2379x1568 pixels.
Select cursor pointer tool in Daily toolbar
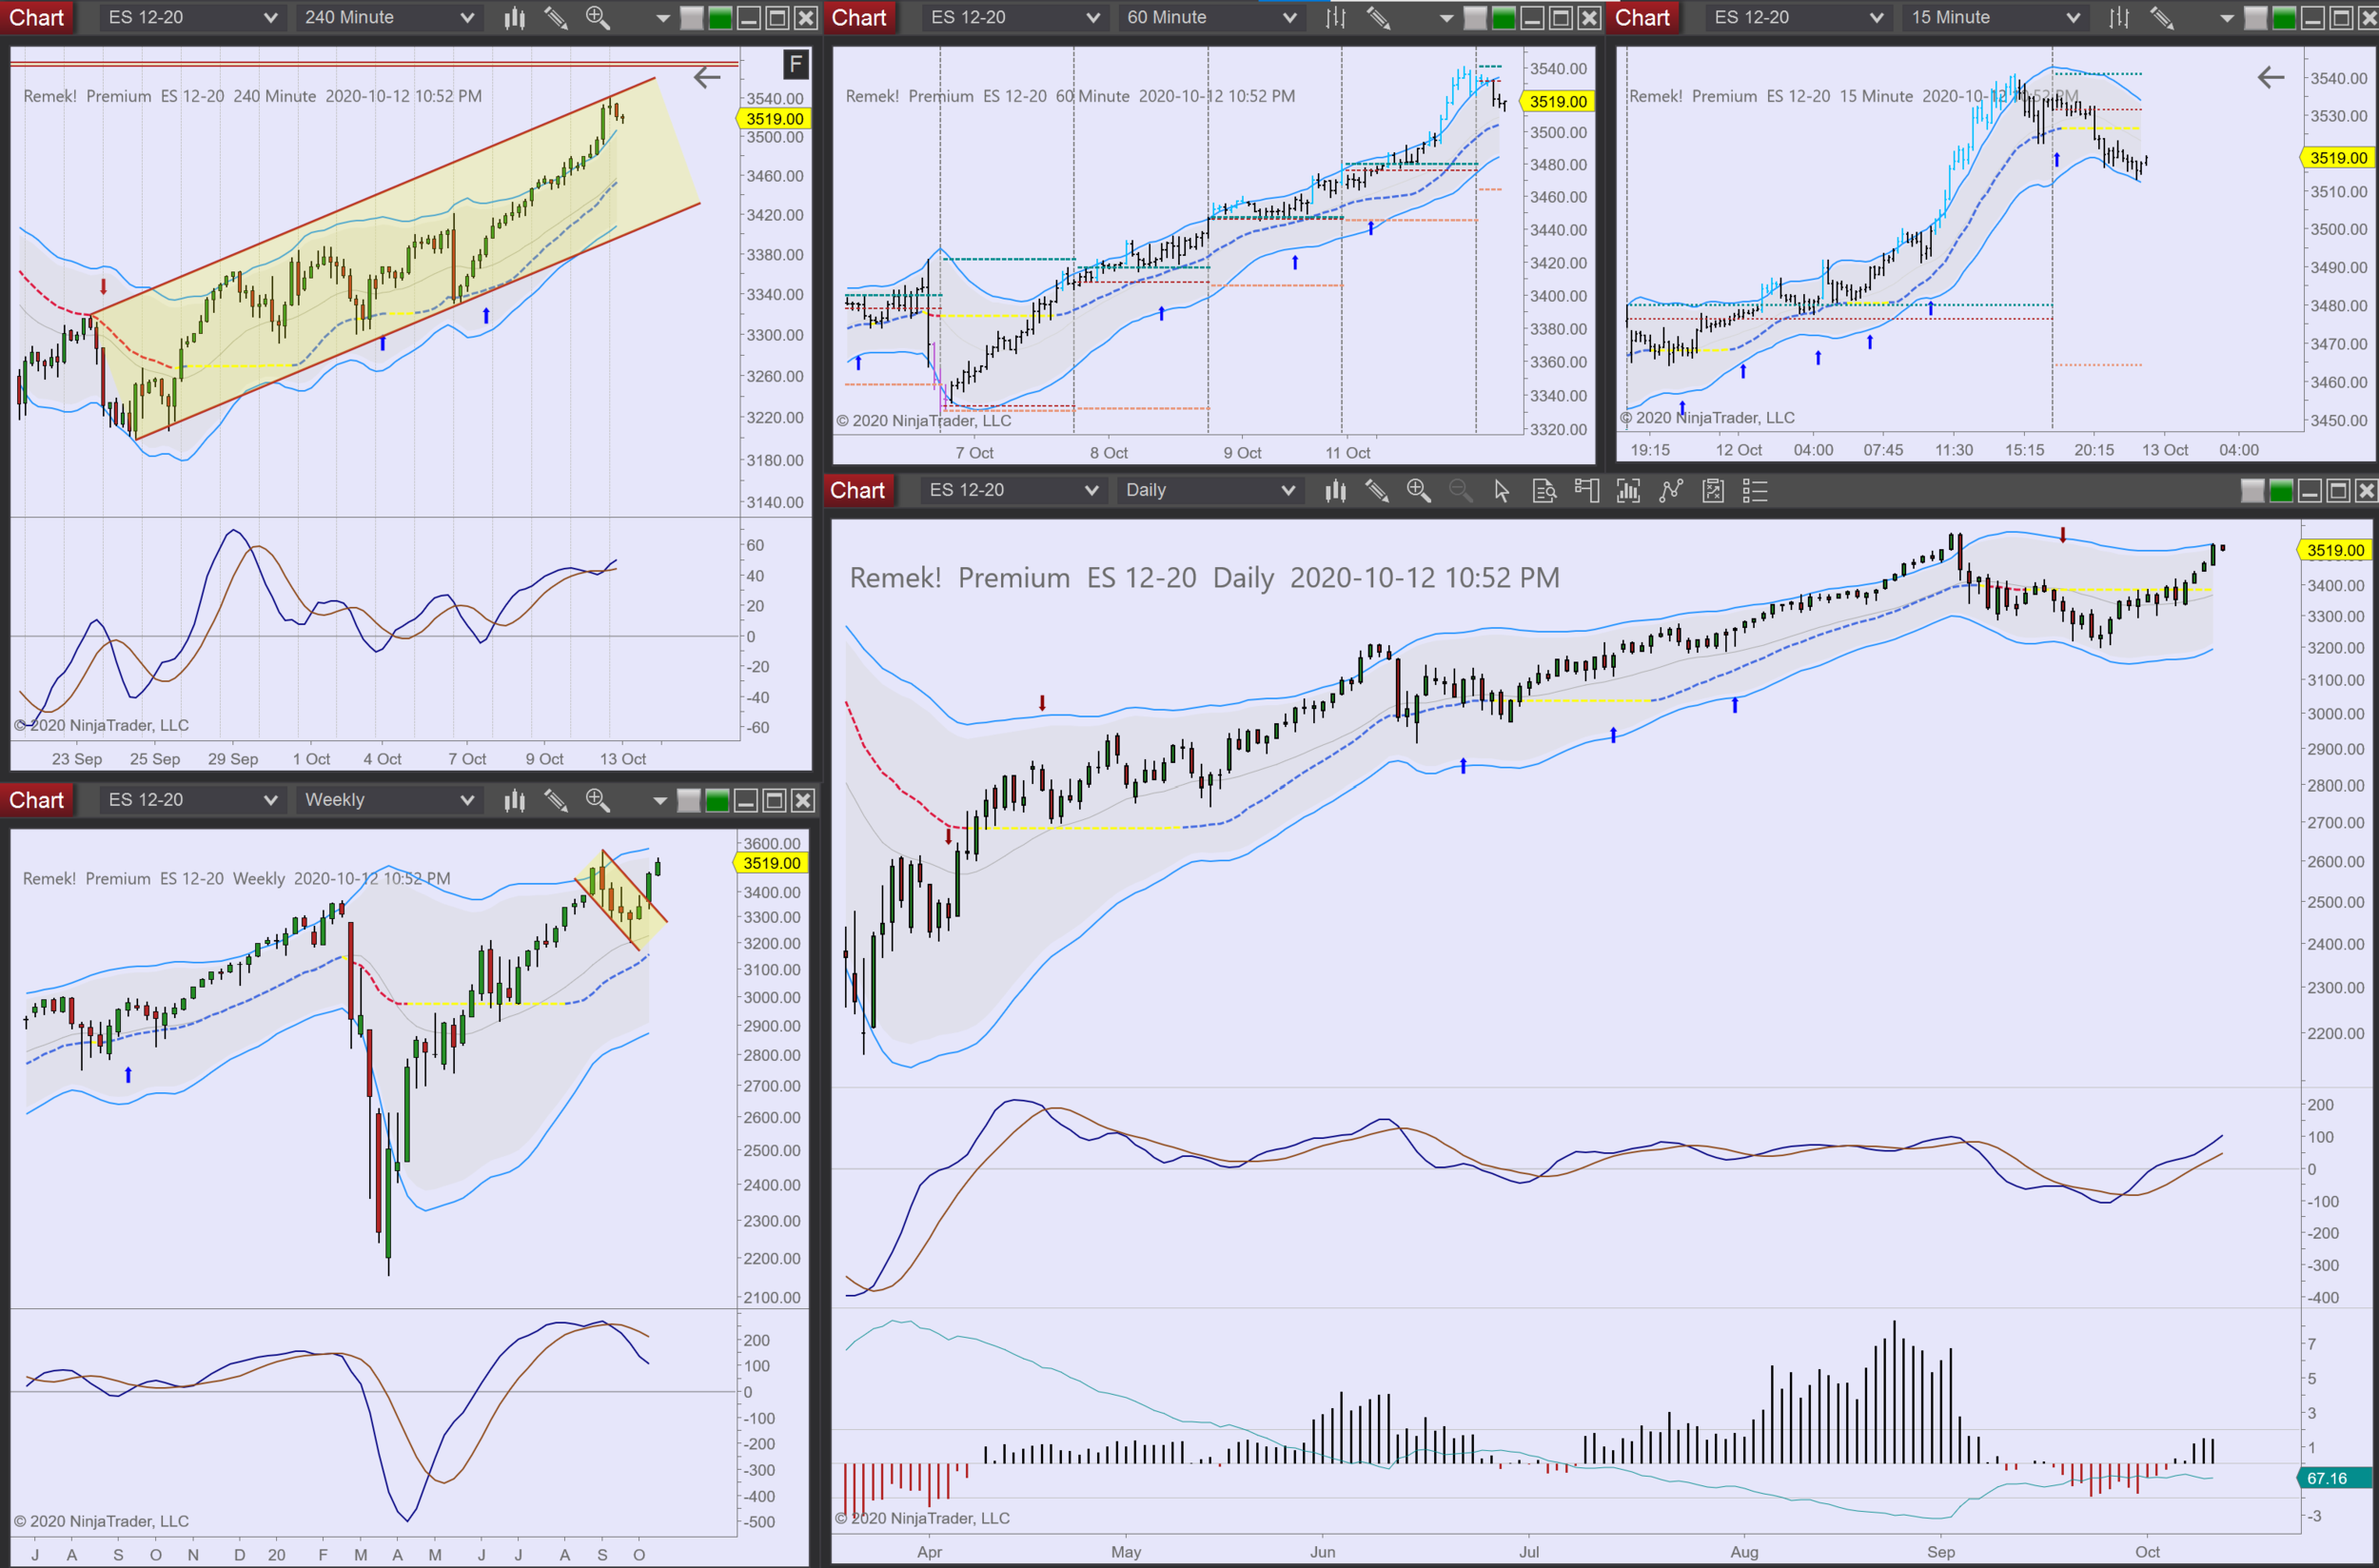[x=1501, y=490]
